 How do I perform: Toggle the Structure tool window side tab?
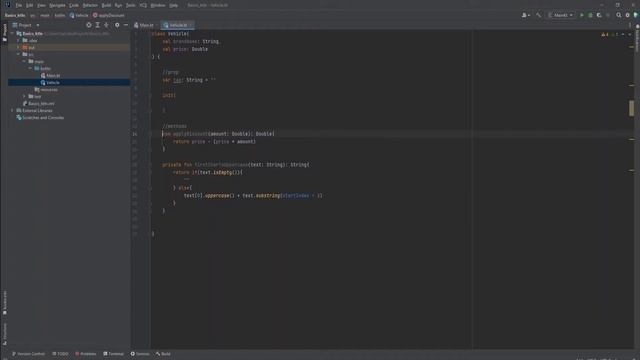coord(4,334)
